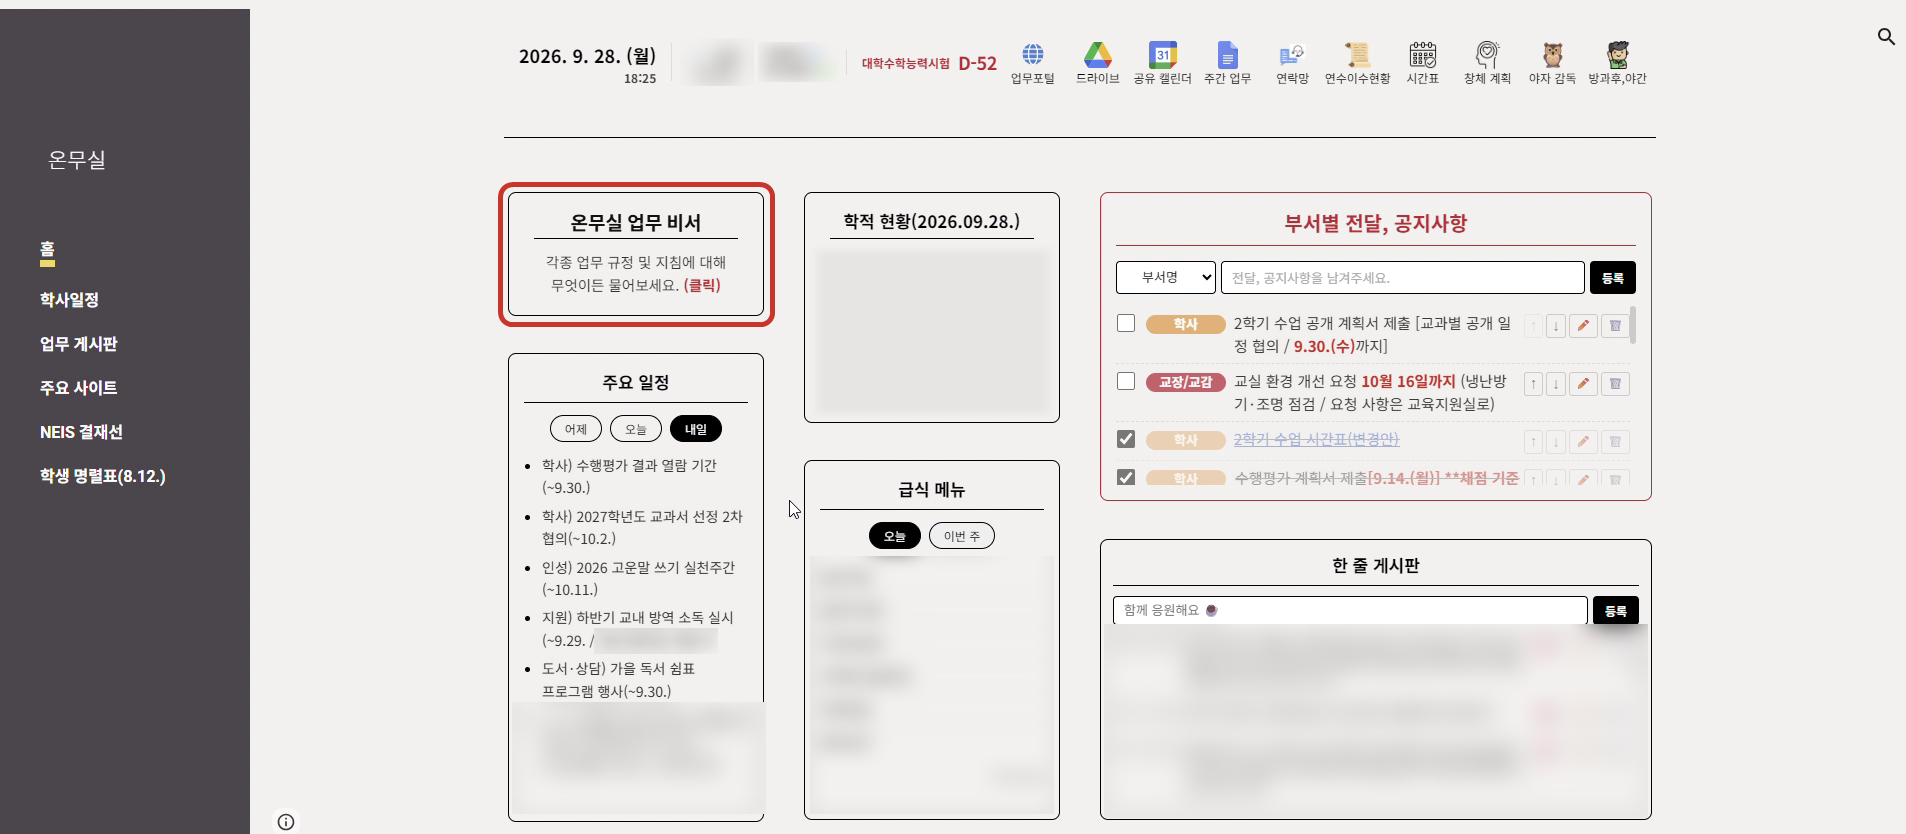The height and width of the screenshot is (834, 1906).
Task: Delete the 2학기 수업 공개 계획서 notice
Action: pyautogui.click(x=1615, y=325)
